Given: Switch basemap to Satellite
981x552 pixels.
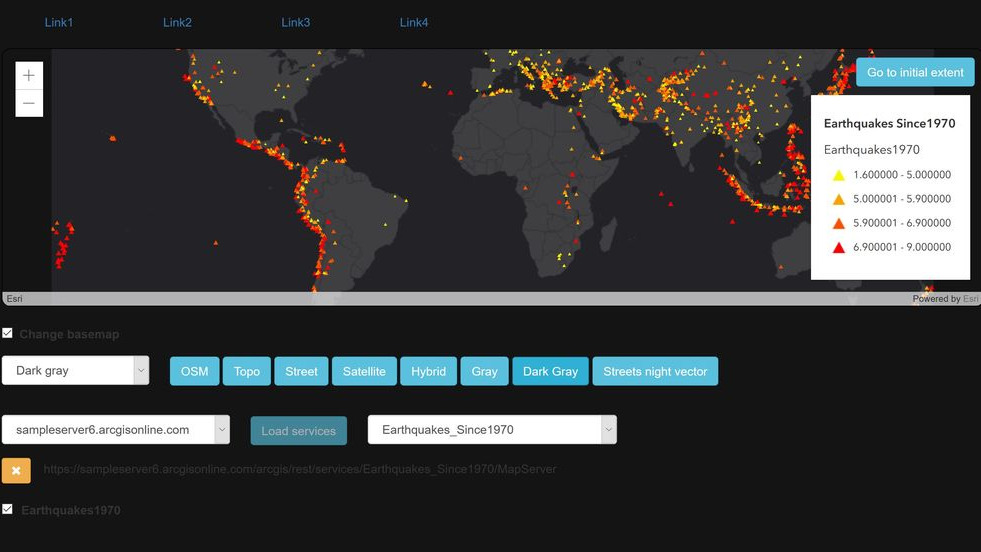Looking at the screenshot, I should (x=364, y=371).
